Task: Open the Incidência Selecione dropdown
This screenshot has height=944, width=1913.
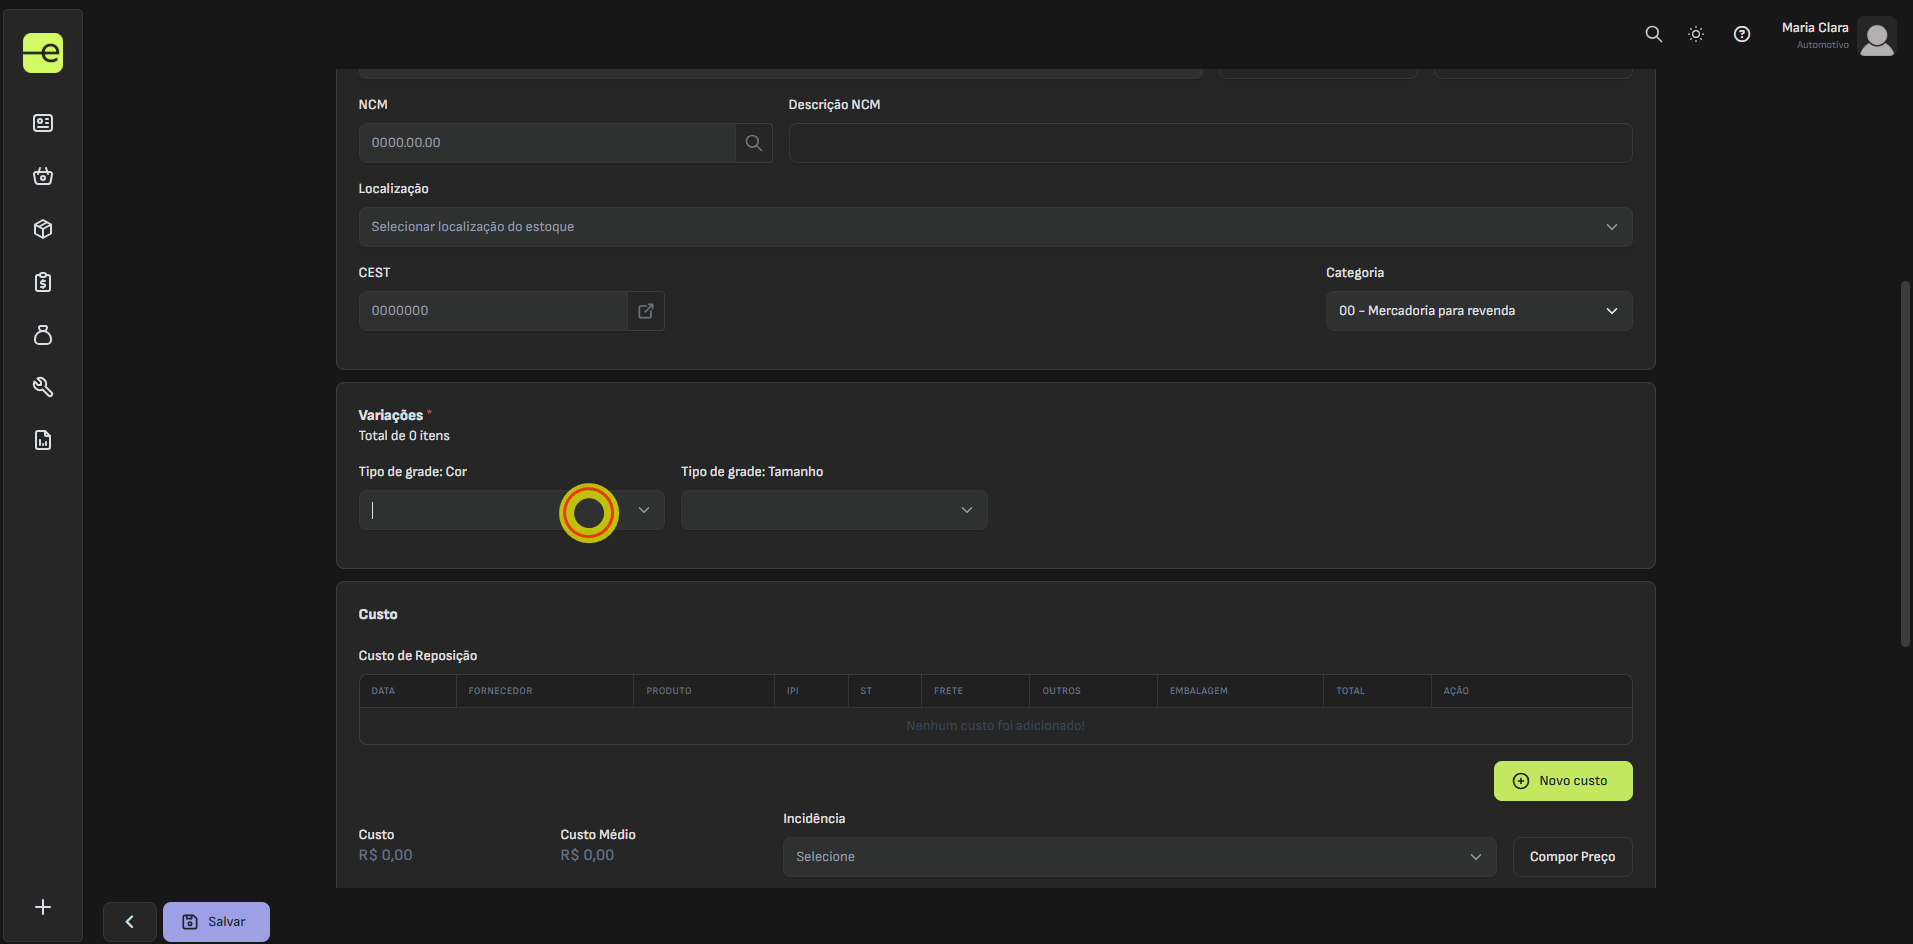Action: [1138, 857]
